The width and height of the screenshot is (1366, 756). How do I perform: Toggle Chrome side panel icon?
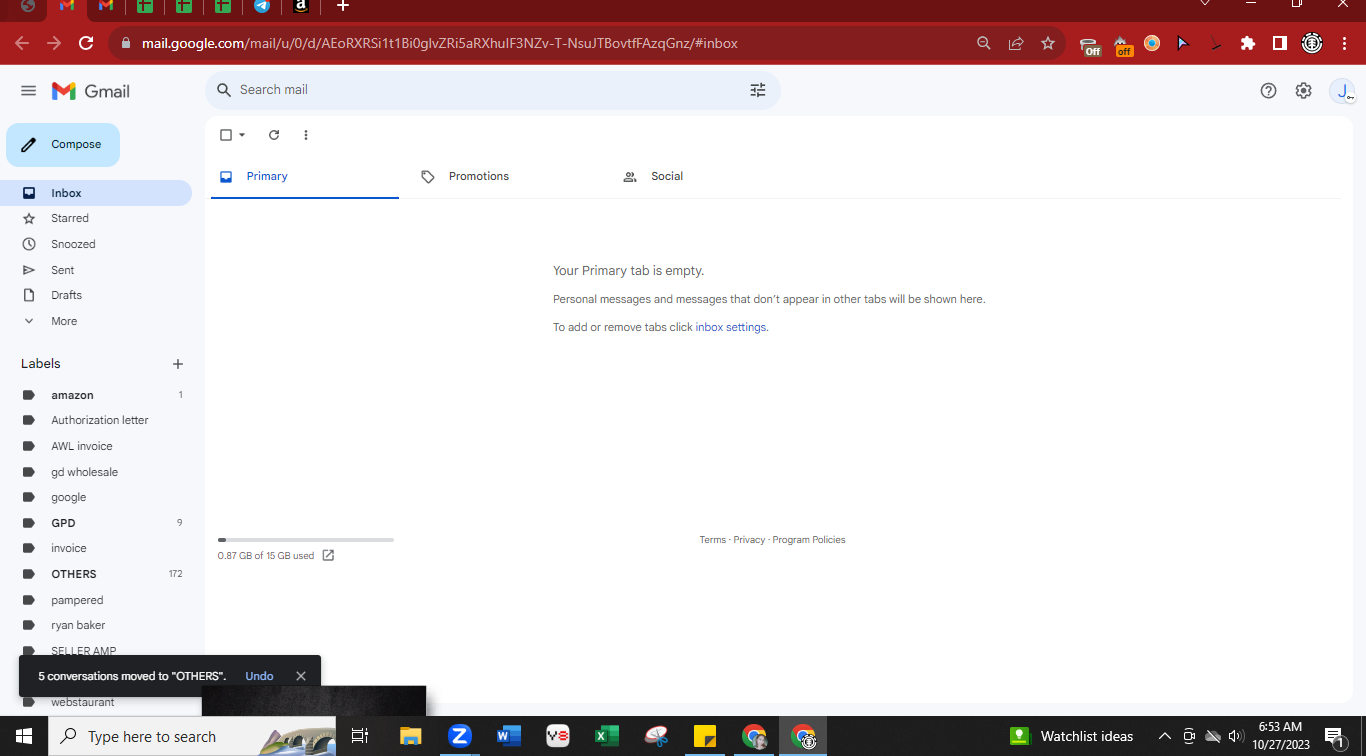coord(1279,43)
